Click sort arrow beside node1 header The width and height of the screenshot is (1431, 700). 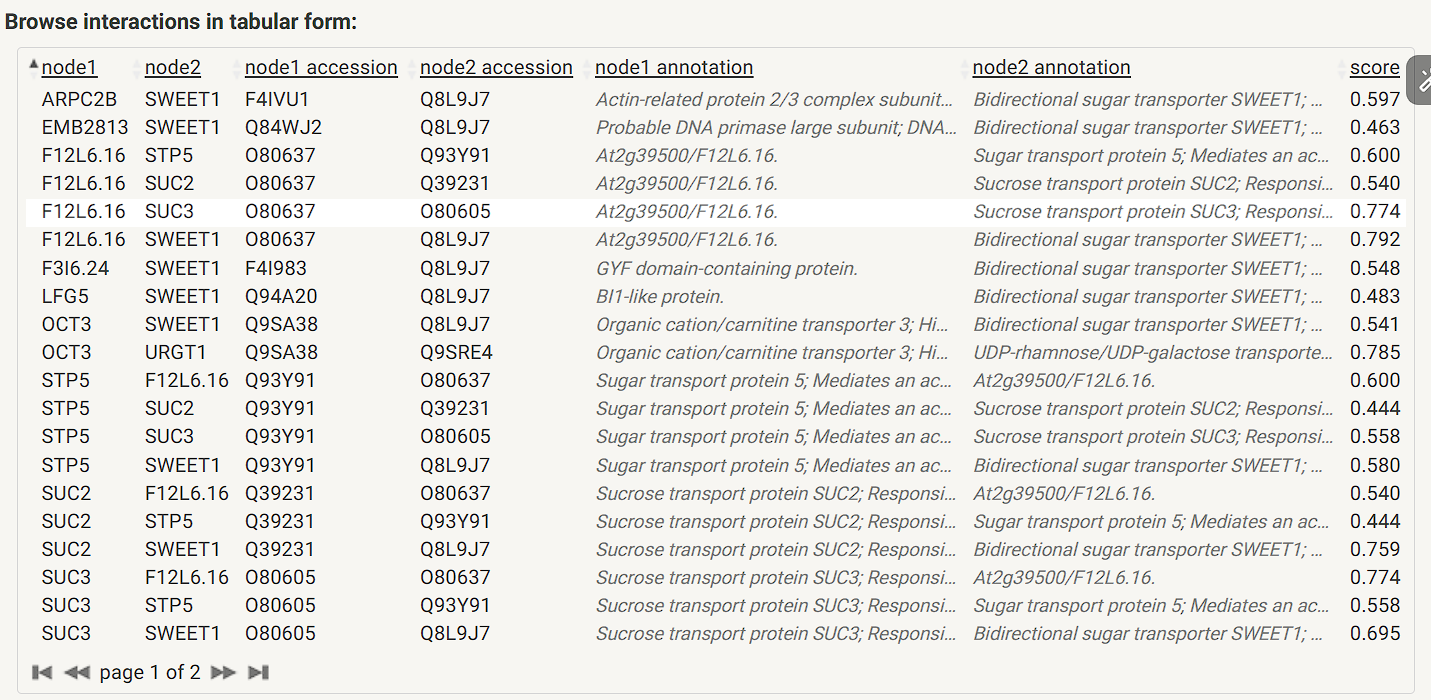click(34, 66)
